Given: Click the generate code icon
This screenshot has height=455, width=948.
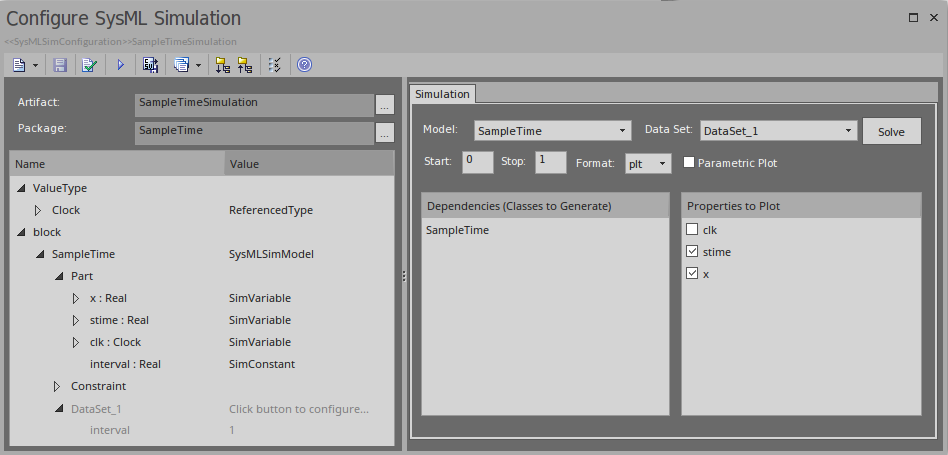Looking at the screenshot, I should [x=151, y=65].
